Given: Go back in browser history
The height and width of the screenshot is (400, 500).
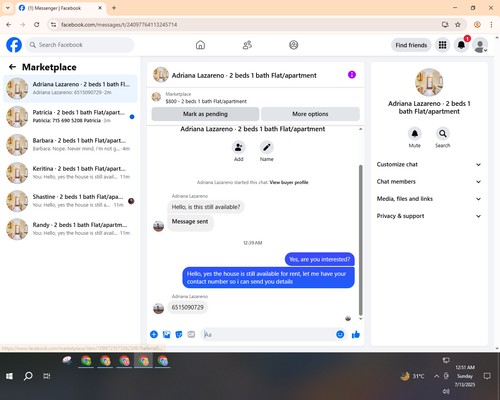Looking at the screenshot, I should 9,25.
